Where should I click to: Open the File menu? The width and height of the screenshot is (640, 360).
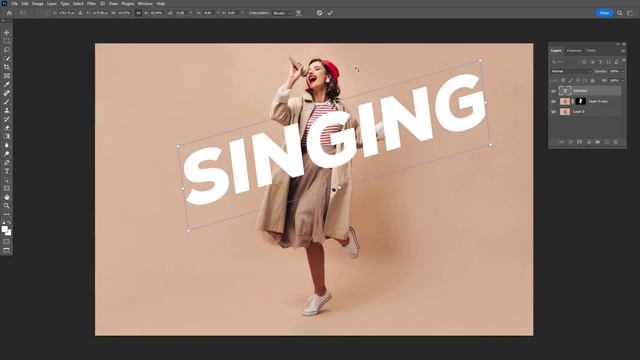coord(14,4)
